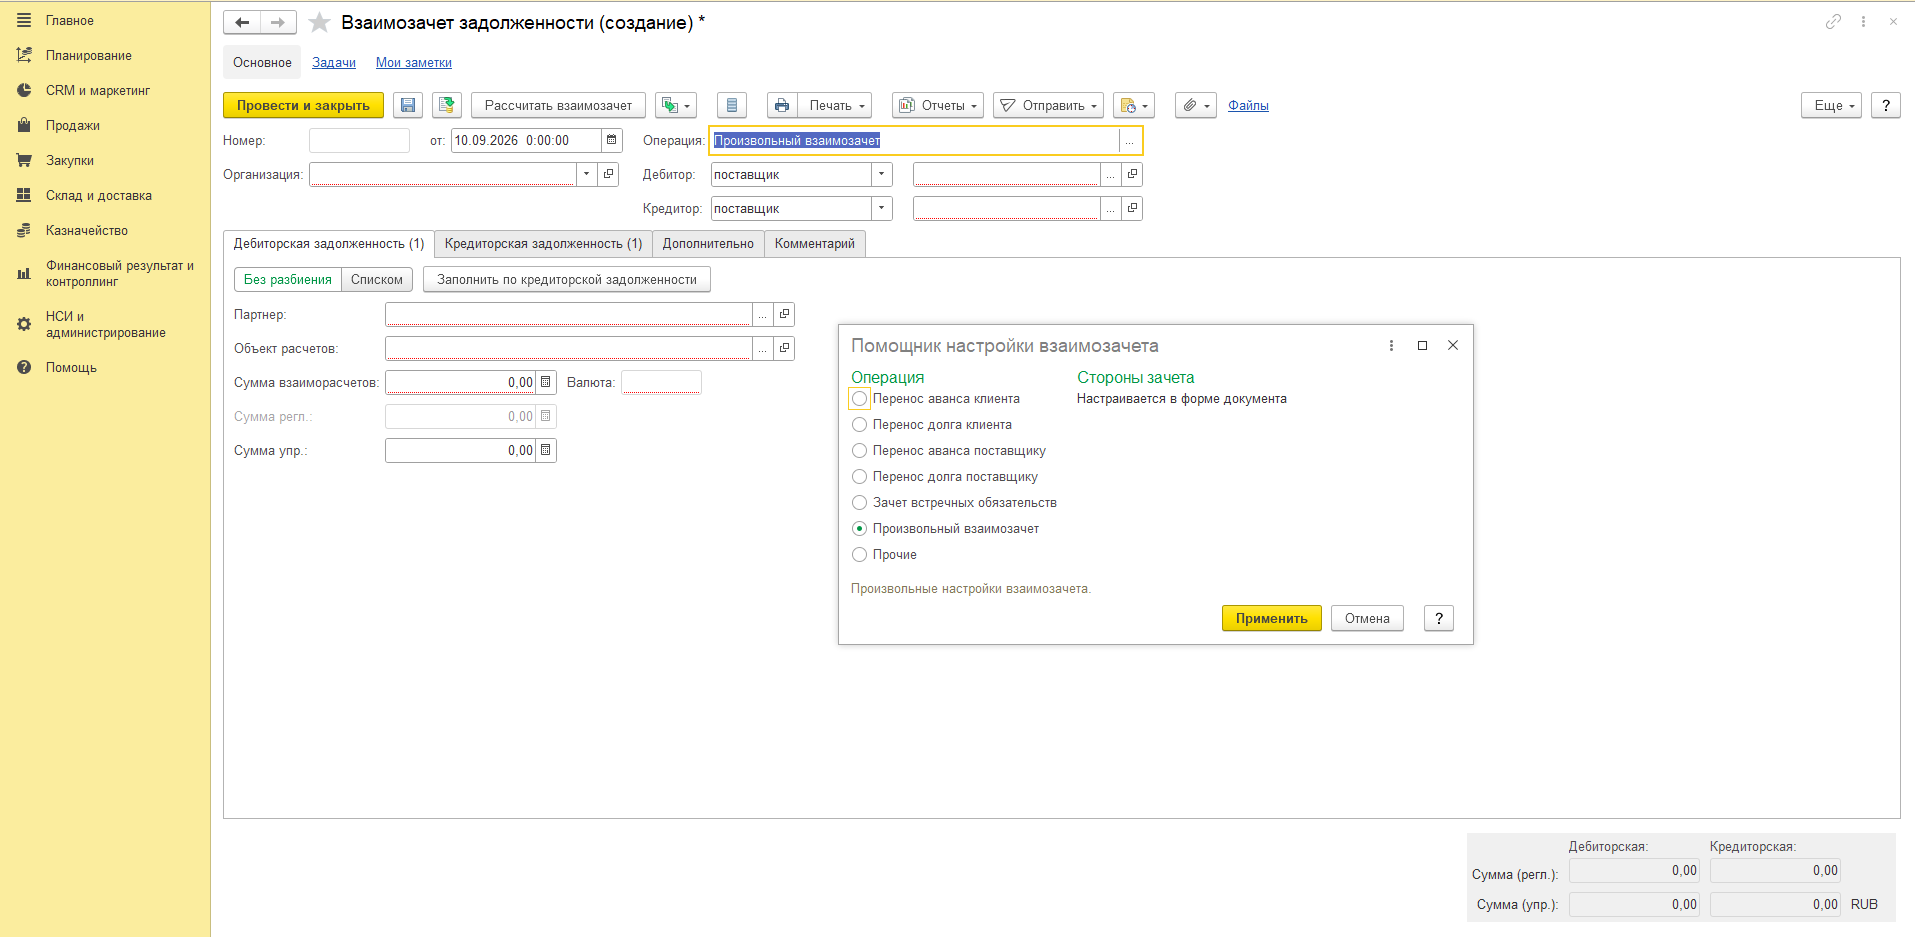Click the save (floppy disk) icon

(x=408, y=105)
